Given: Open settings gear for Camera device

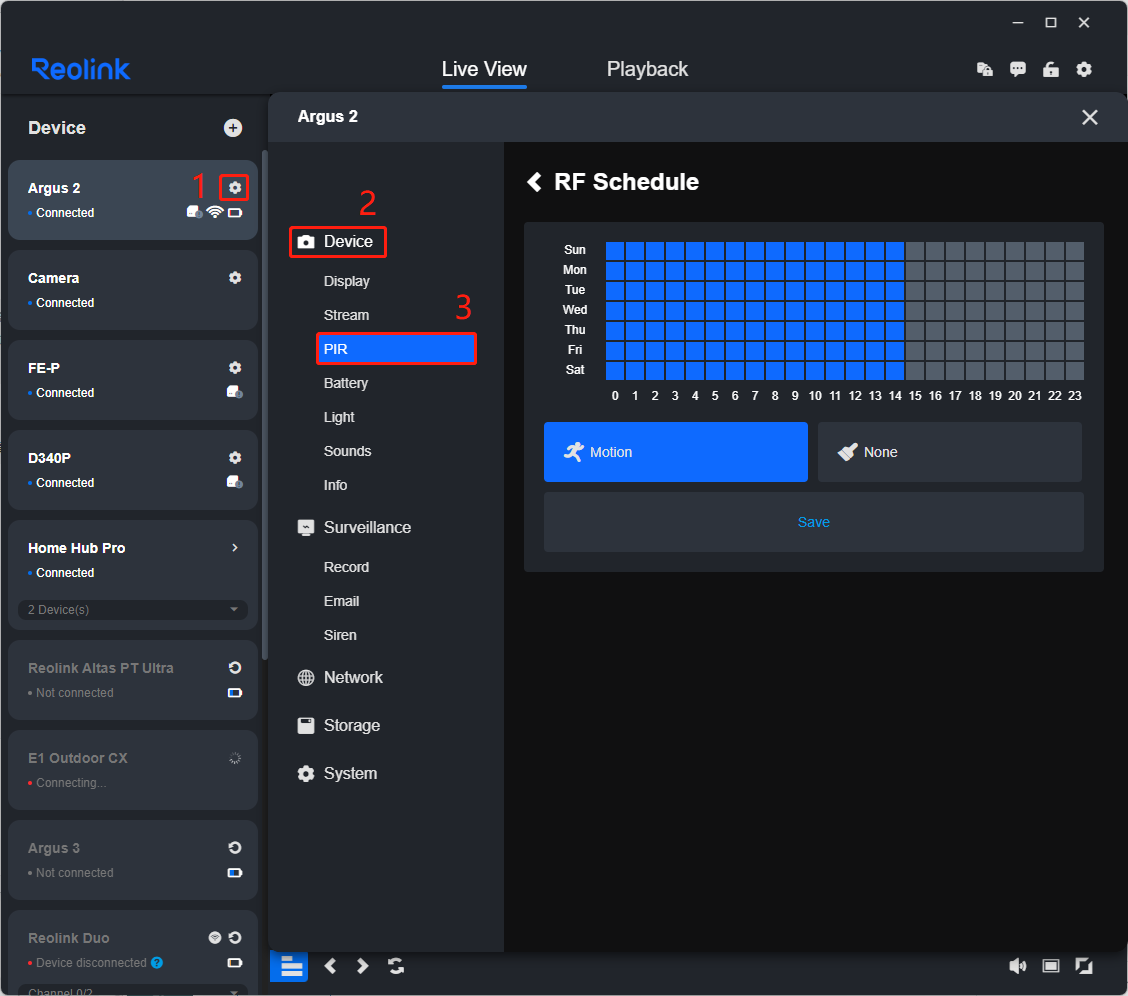Looking at the screenshot, I should (x=235, y=278).
